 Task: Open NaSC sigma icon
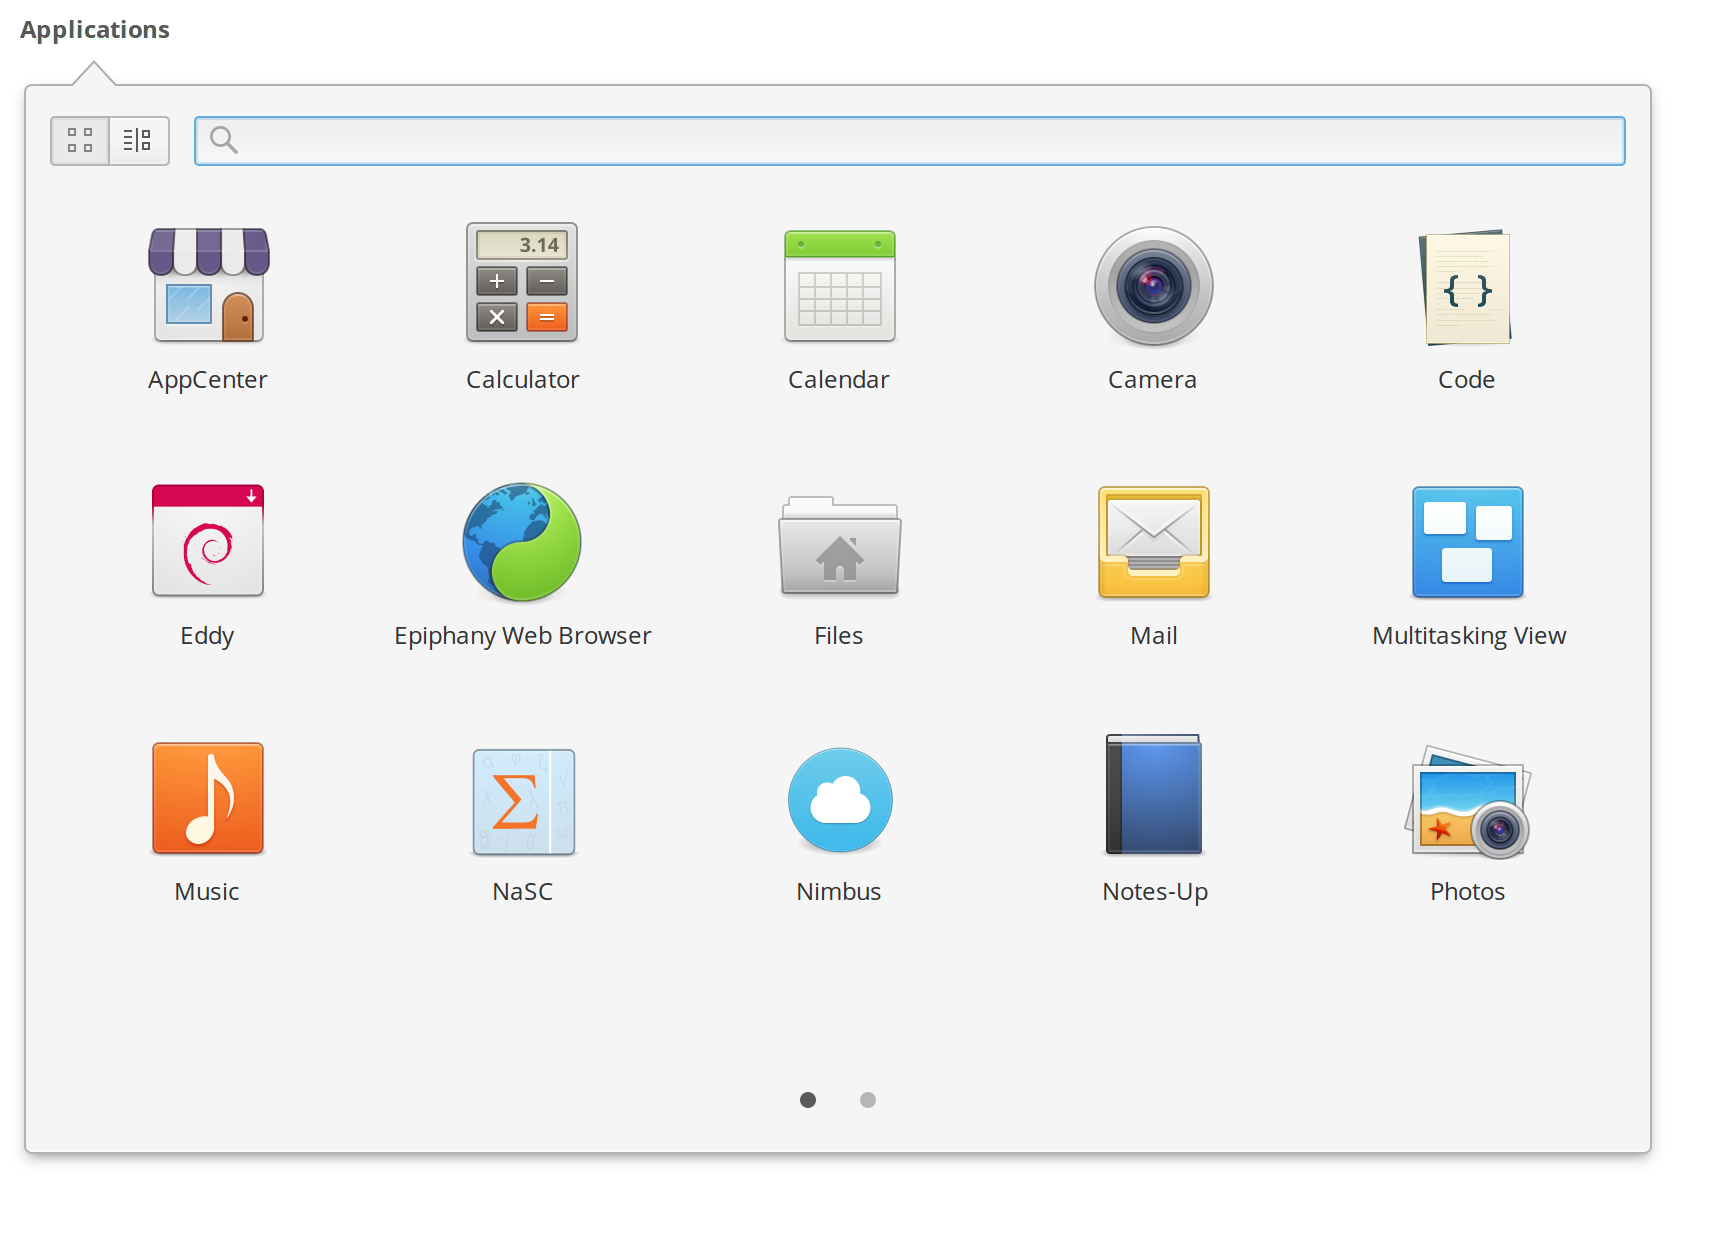523,802
